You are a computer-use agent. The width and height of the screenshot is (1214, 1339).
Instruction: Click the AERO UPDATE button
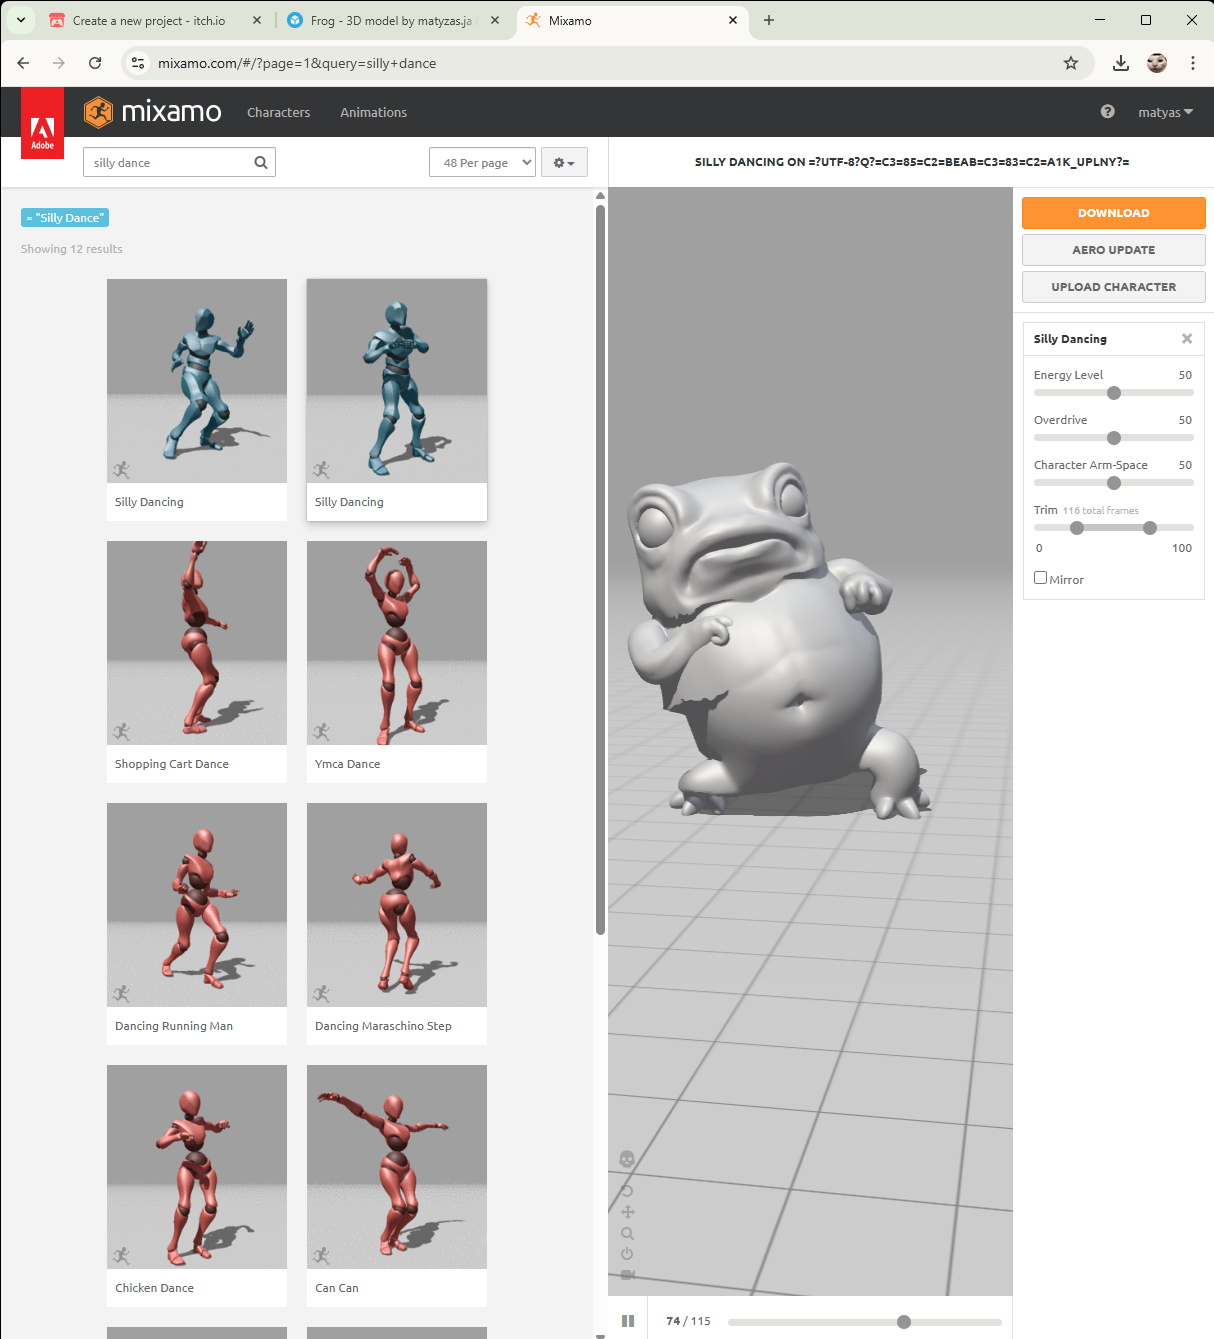tap(1113, 250)
